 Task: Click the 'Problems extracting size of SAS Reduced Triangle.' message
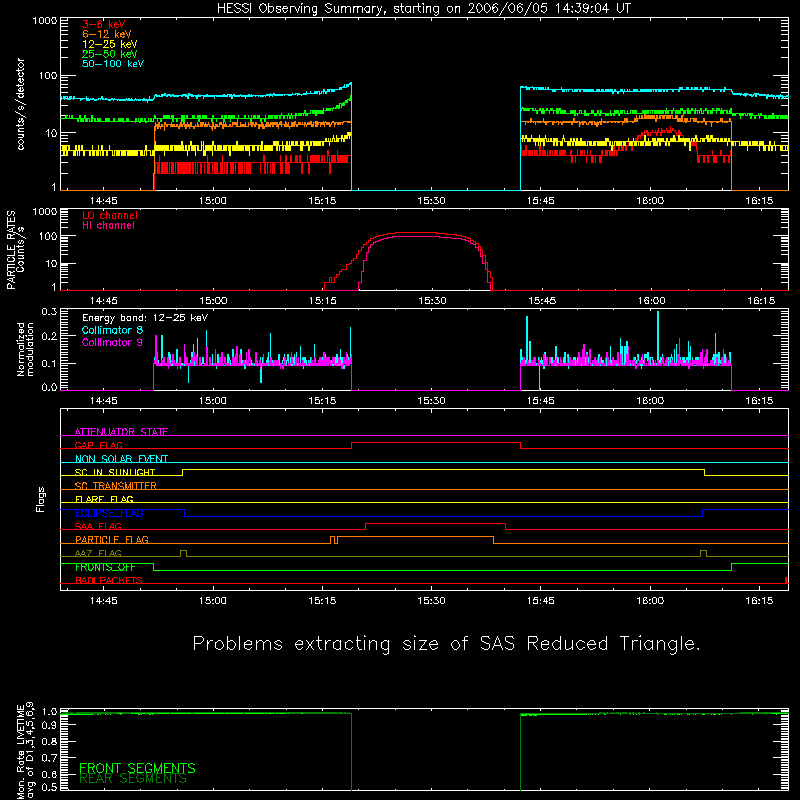coord(446,644)
